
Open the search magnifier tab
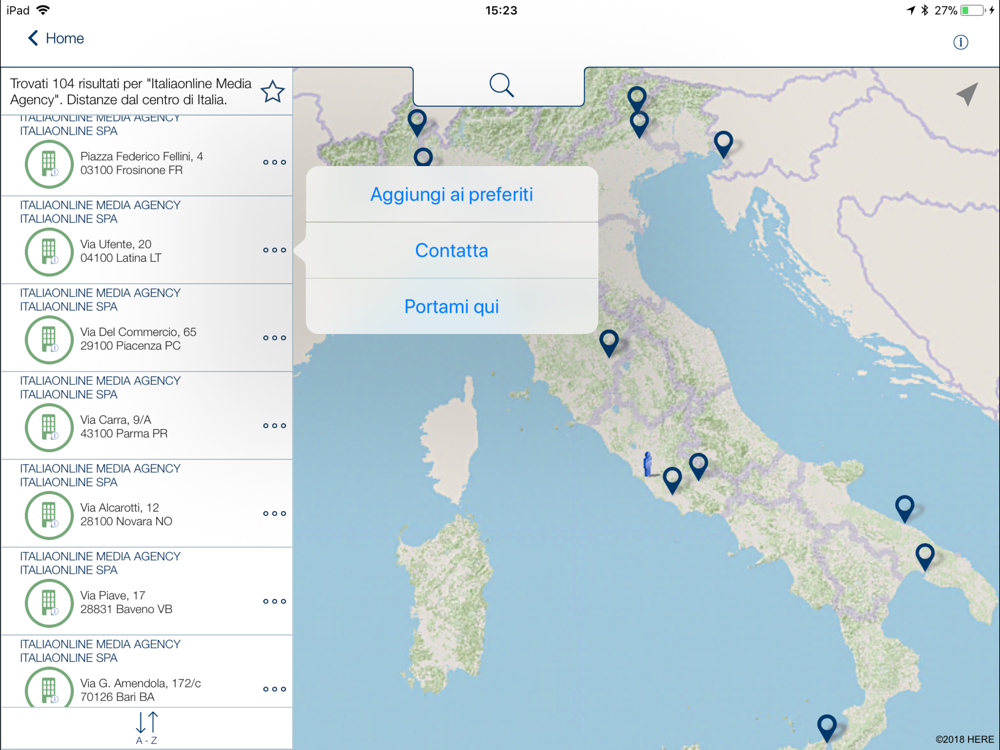pyautogui.click(x=501, y=85)
